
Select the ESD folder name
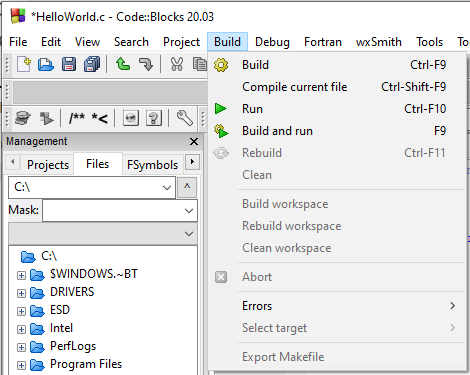[60, 310]
